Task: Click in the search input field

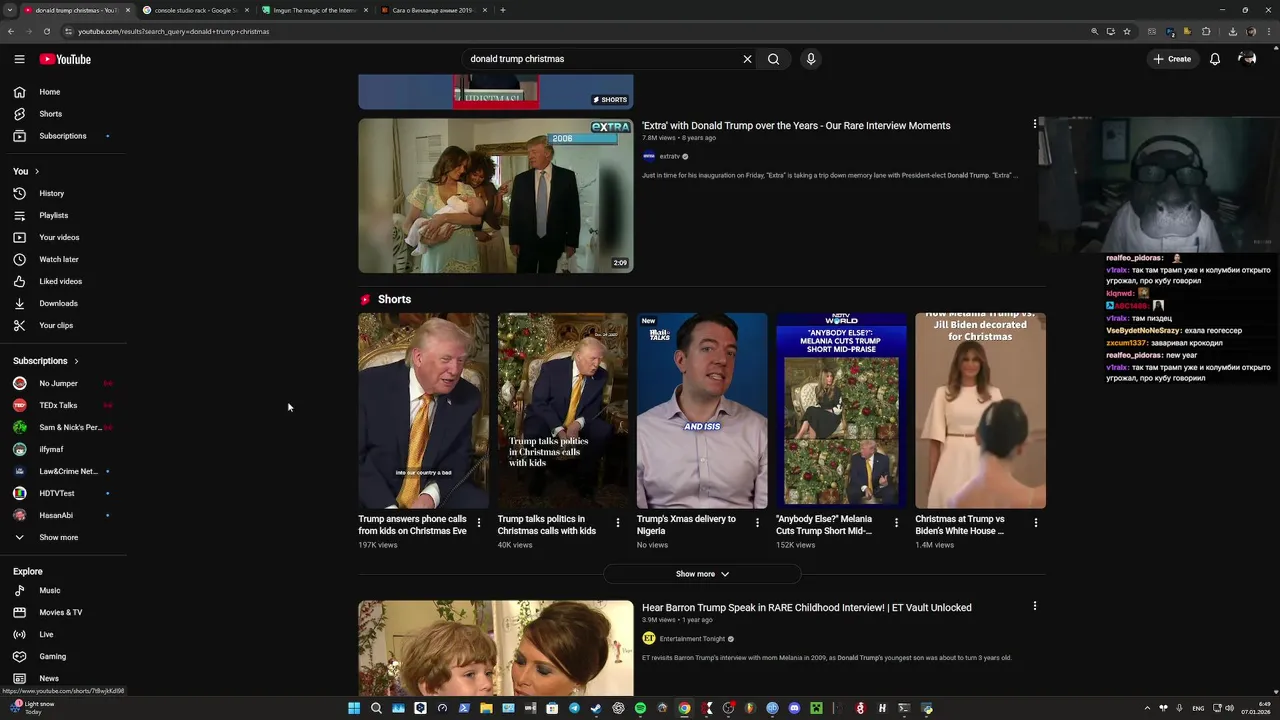Action: tap(600, 59)
